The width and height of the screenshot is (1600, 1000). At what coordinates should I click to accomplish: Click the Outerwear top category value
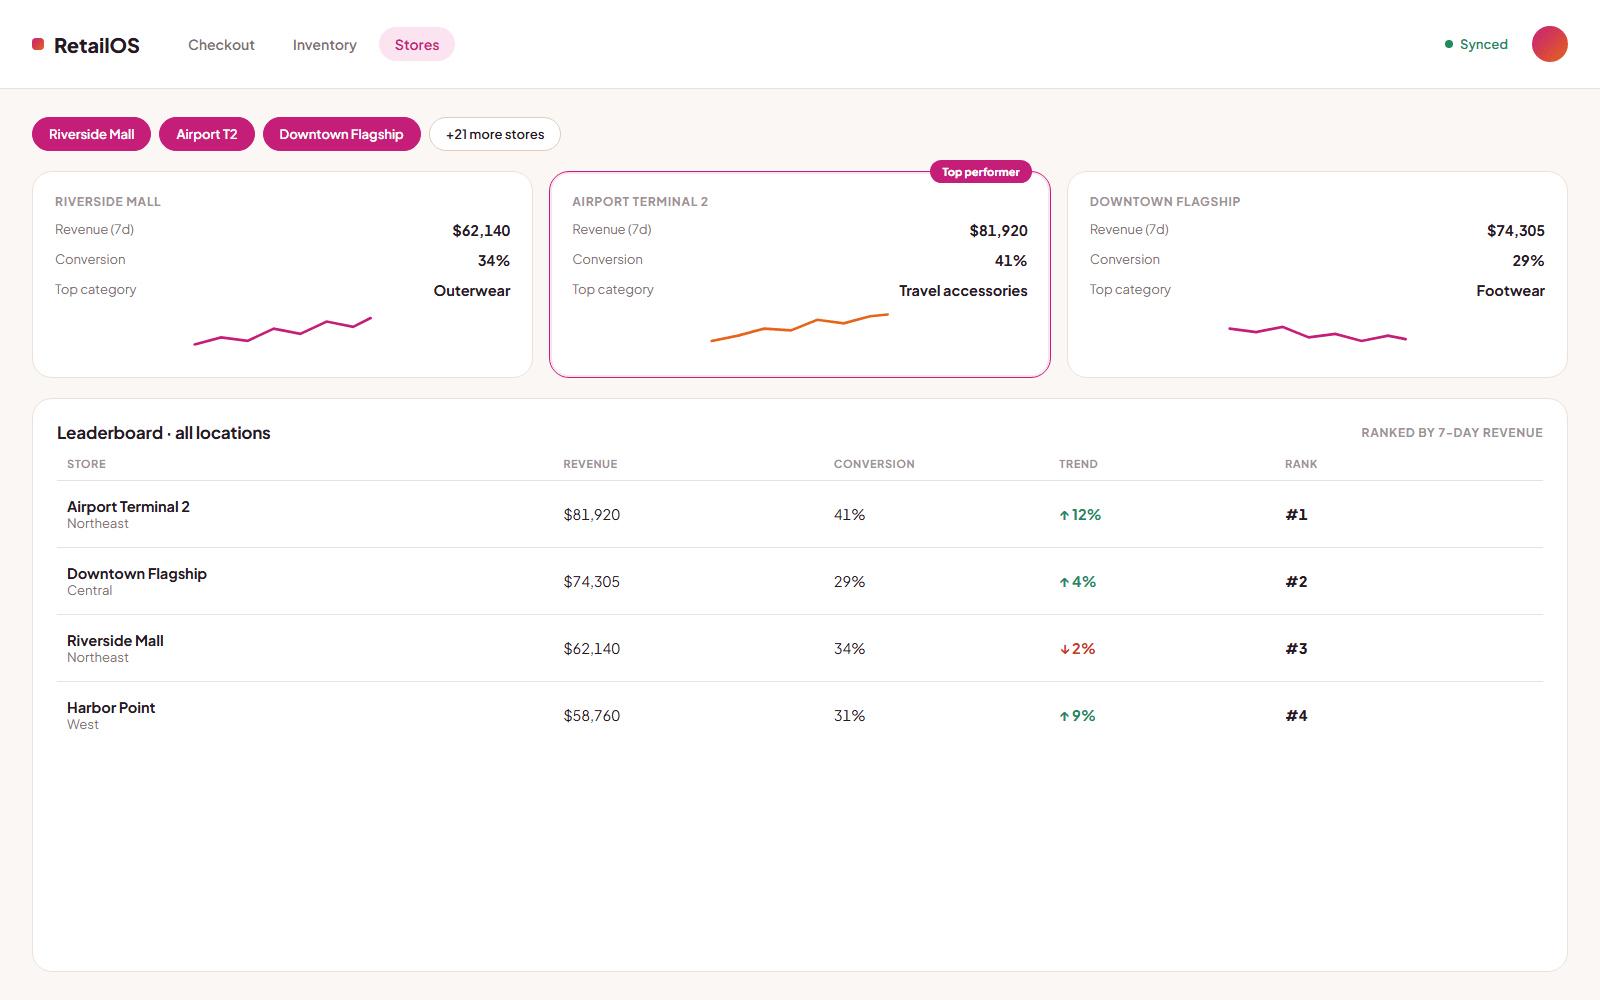coord(472,291)
